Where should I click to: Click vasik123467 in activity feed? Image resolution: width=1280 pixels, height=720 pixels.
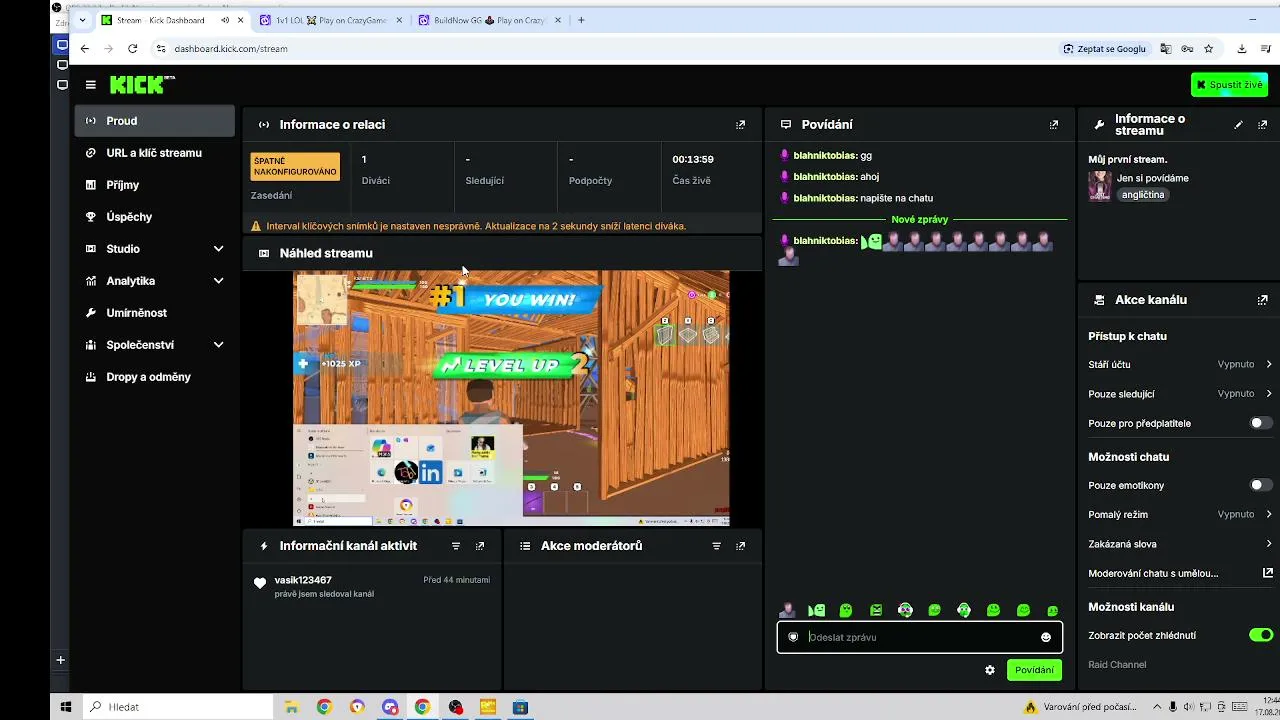[303, 580]
